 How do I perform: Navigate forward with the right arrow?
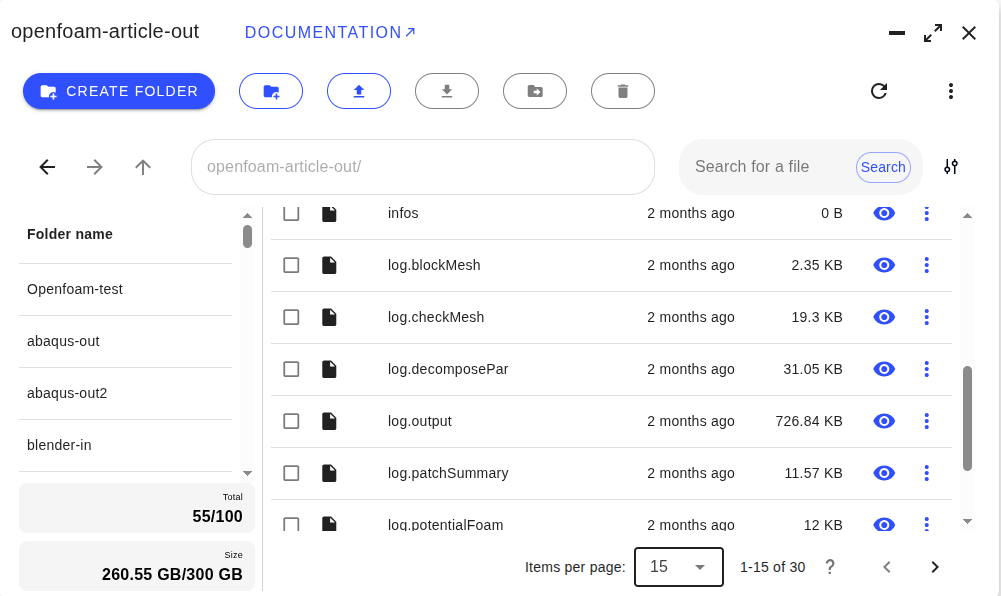(x=94, y=167)
